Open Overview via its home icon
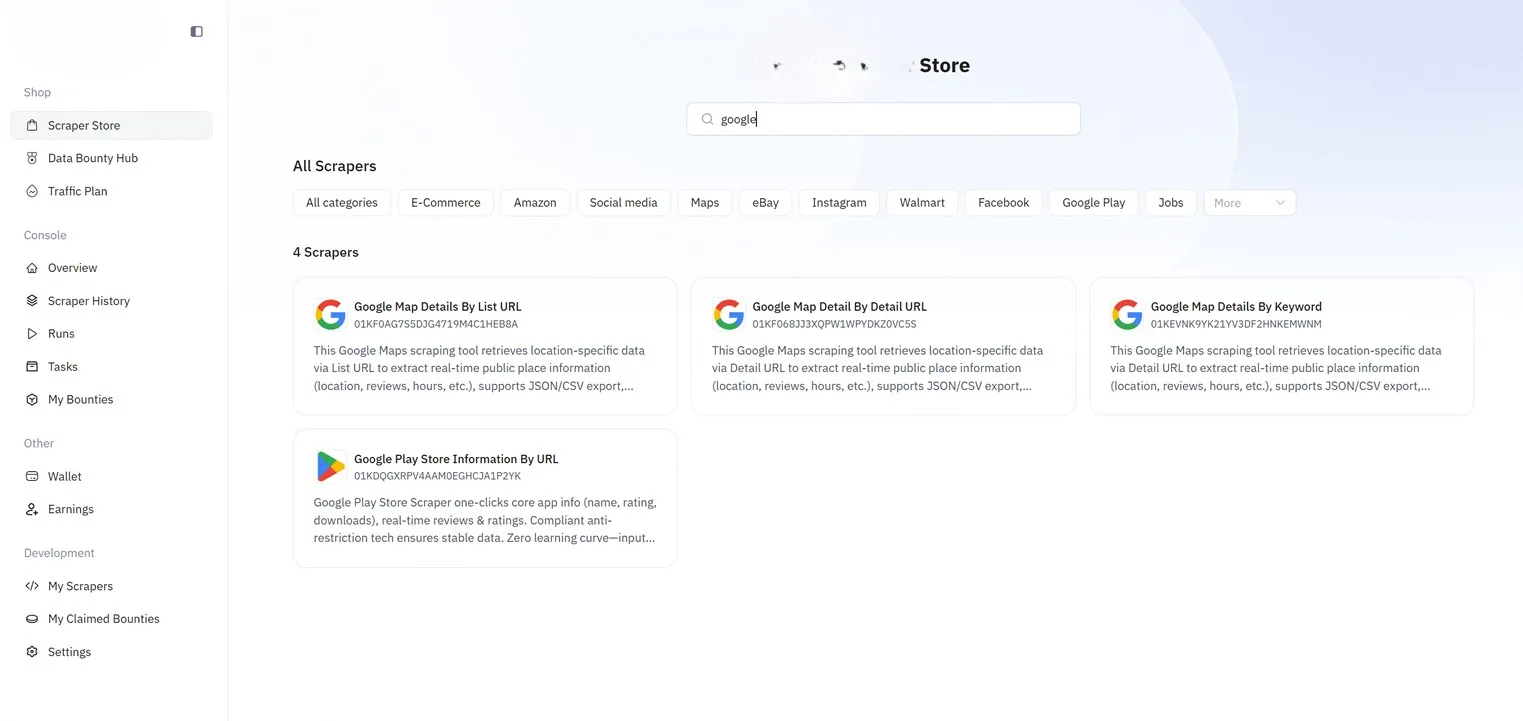Image resolution: width=1523 pixels, height=721 pixels. (32, 268)
